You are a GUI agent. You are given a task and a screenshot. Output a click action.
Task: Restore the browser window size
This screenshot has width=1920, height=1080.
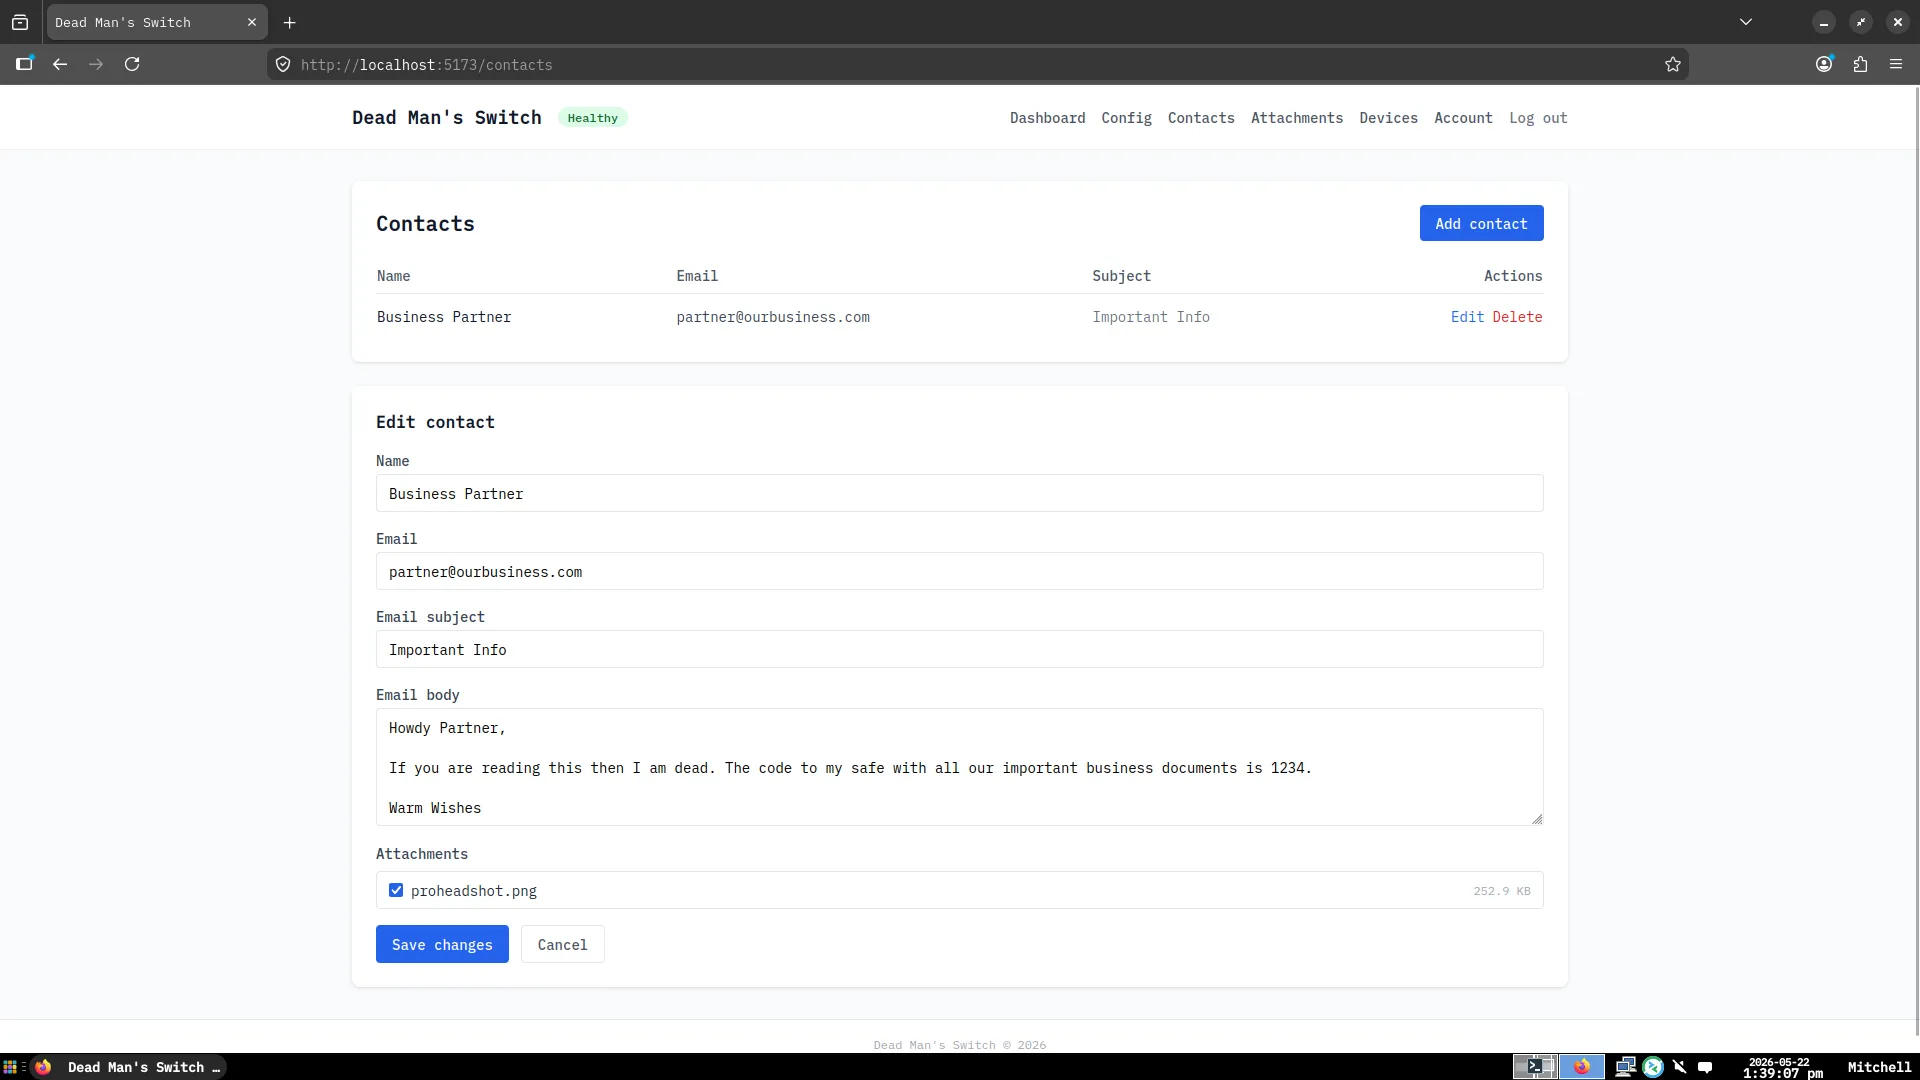tap(1860, 22)
